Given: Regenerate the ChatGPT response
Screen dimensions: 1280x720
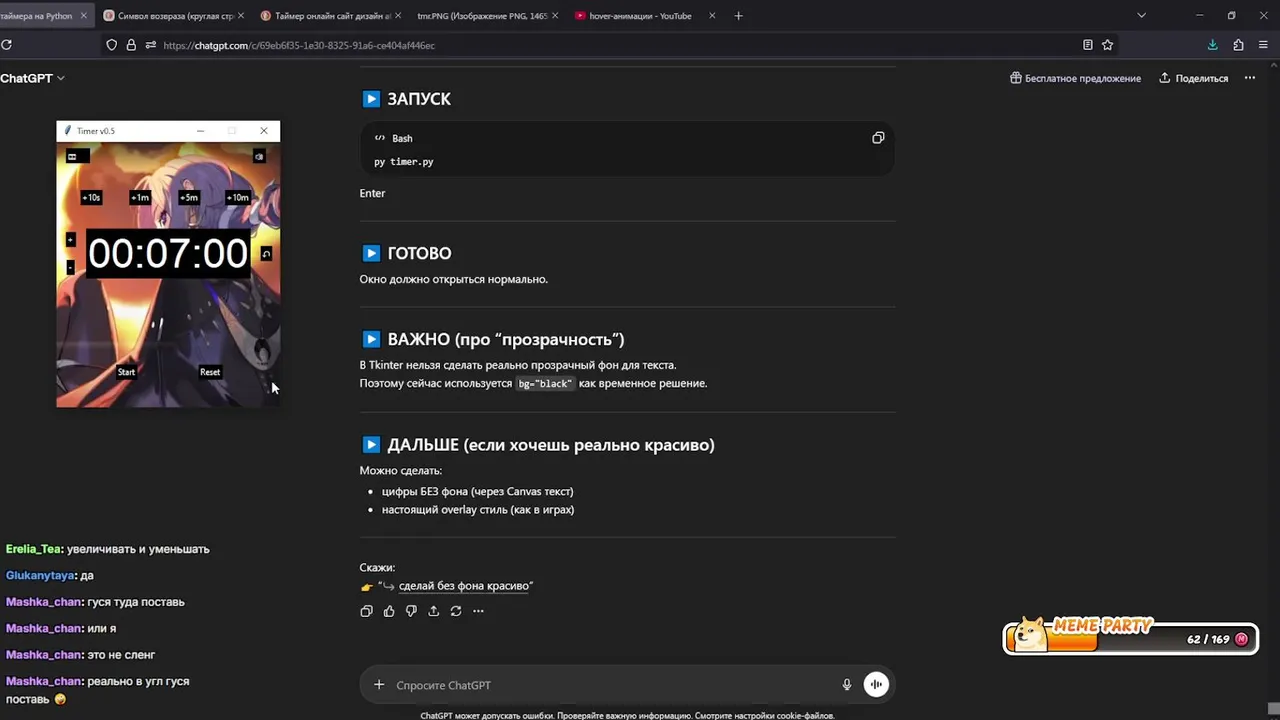Looking at the screenshot, I should [456, 611].
